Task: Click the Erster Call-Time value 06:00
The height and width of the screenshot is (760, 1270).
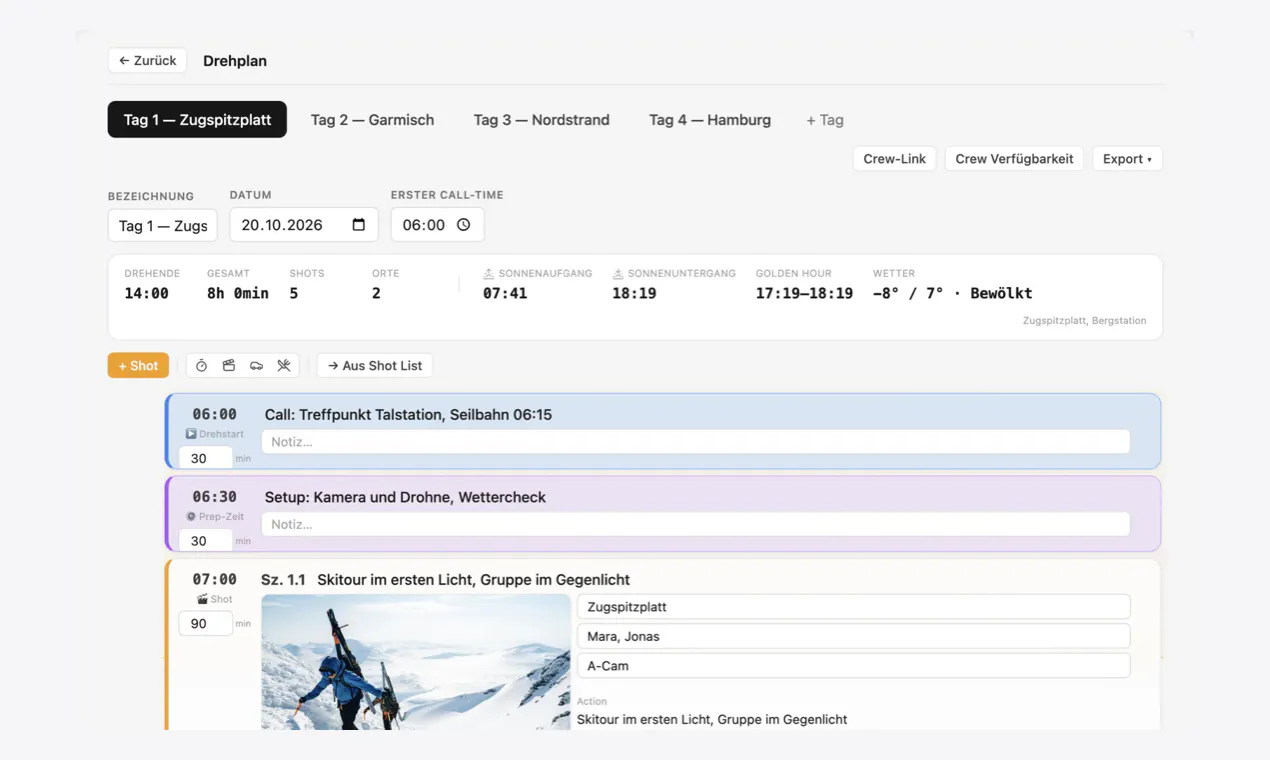Action: (x=424, y=225)
